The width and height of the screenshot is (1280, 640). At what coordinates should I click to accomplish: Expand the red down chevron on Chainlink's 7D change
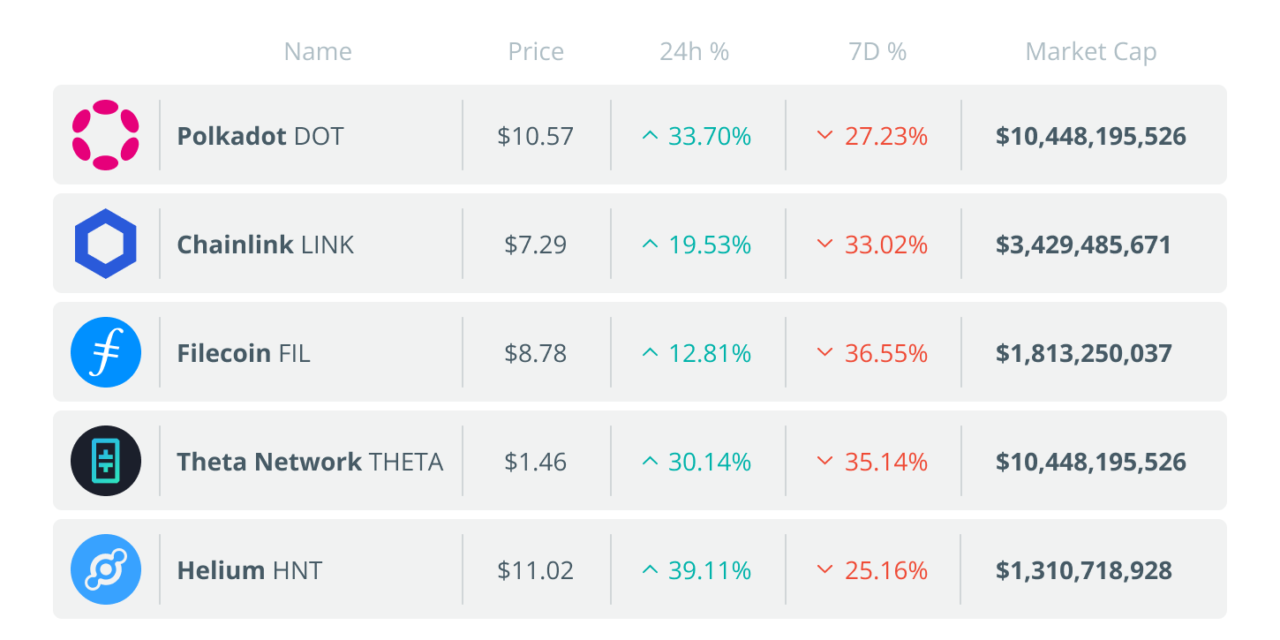pos(825,244)
